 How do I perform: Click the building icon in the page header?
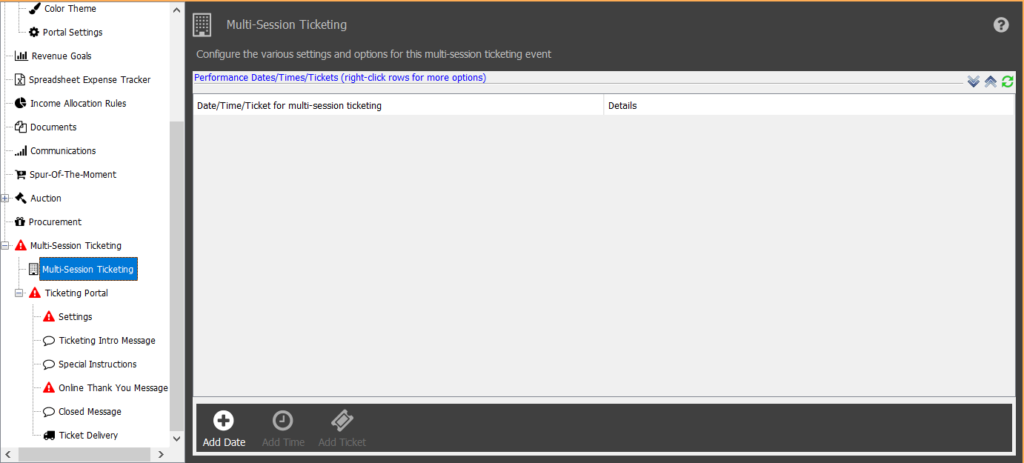click(202, 25)
